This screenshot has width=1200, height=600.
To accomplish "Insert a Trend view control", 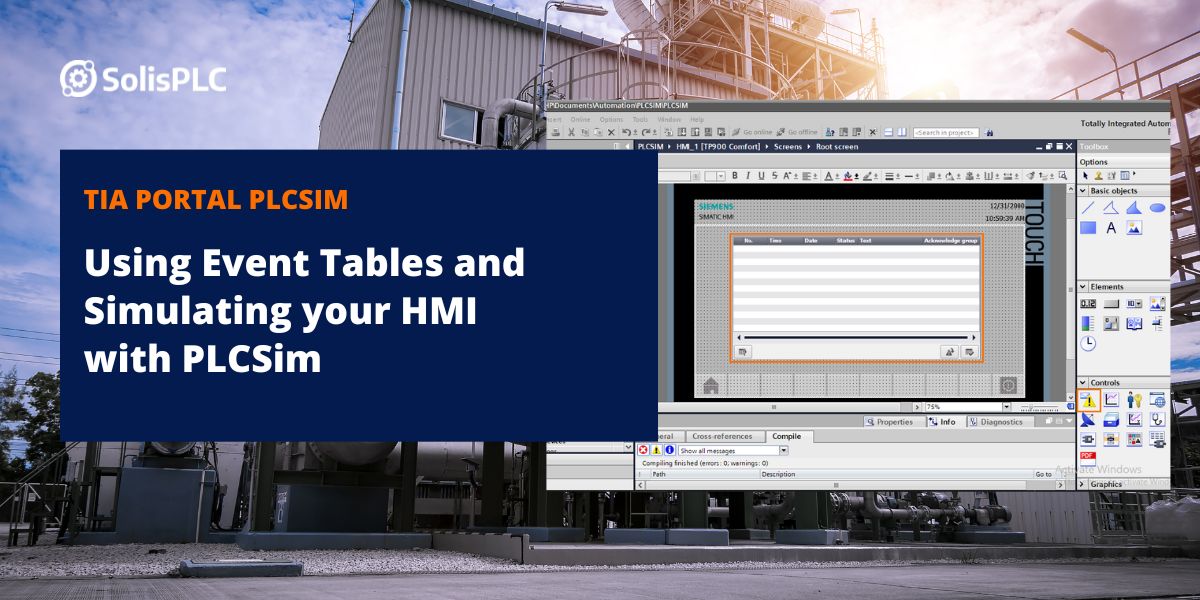I will [1113, 399].
